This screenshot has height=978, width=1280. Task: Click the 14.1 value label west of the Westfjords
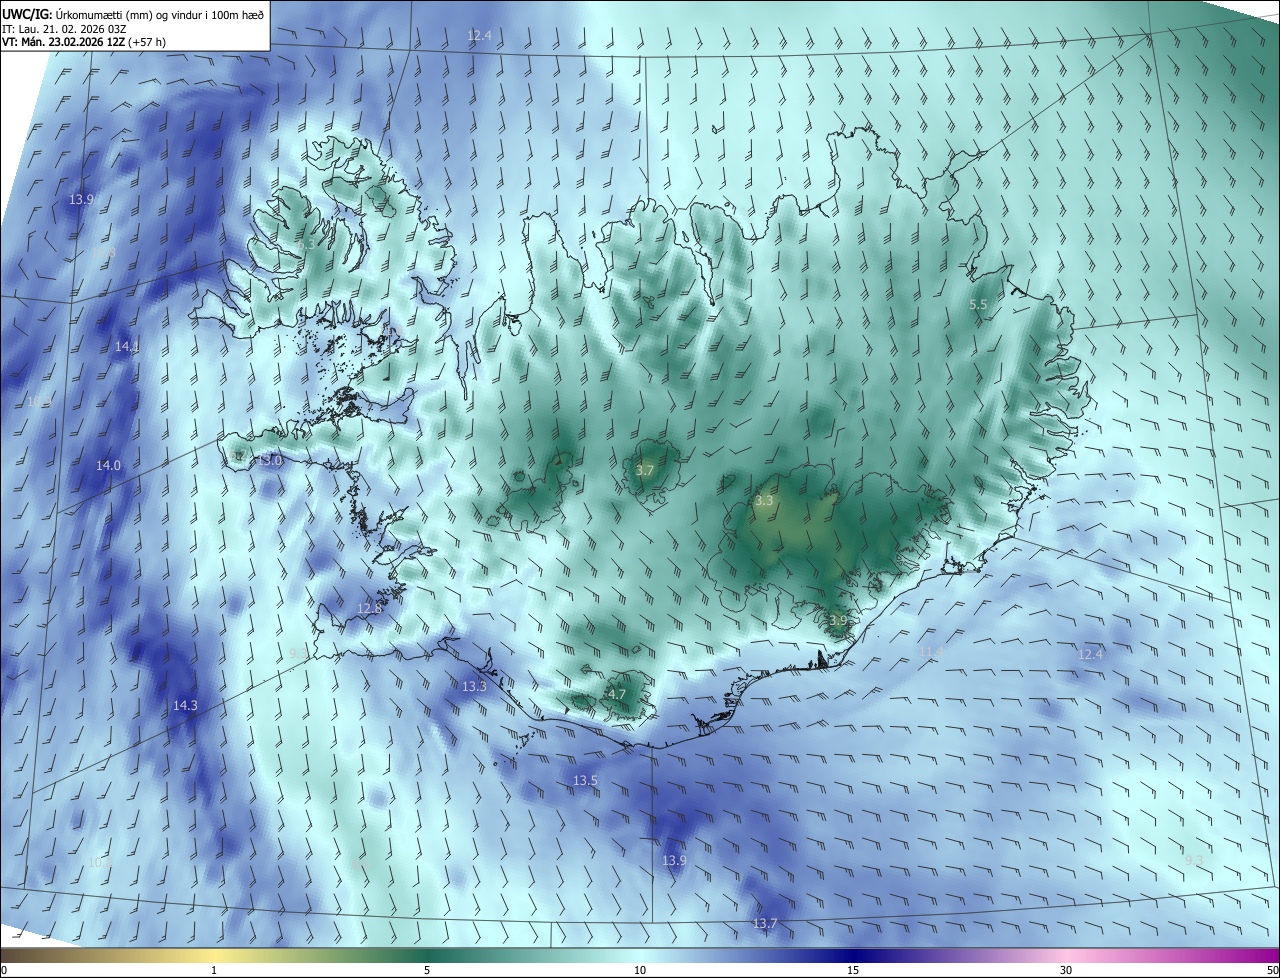(127, 346)
